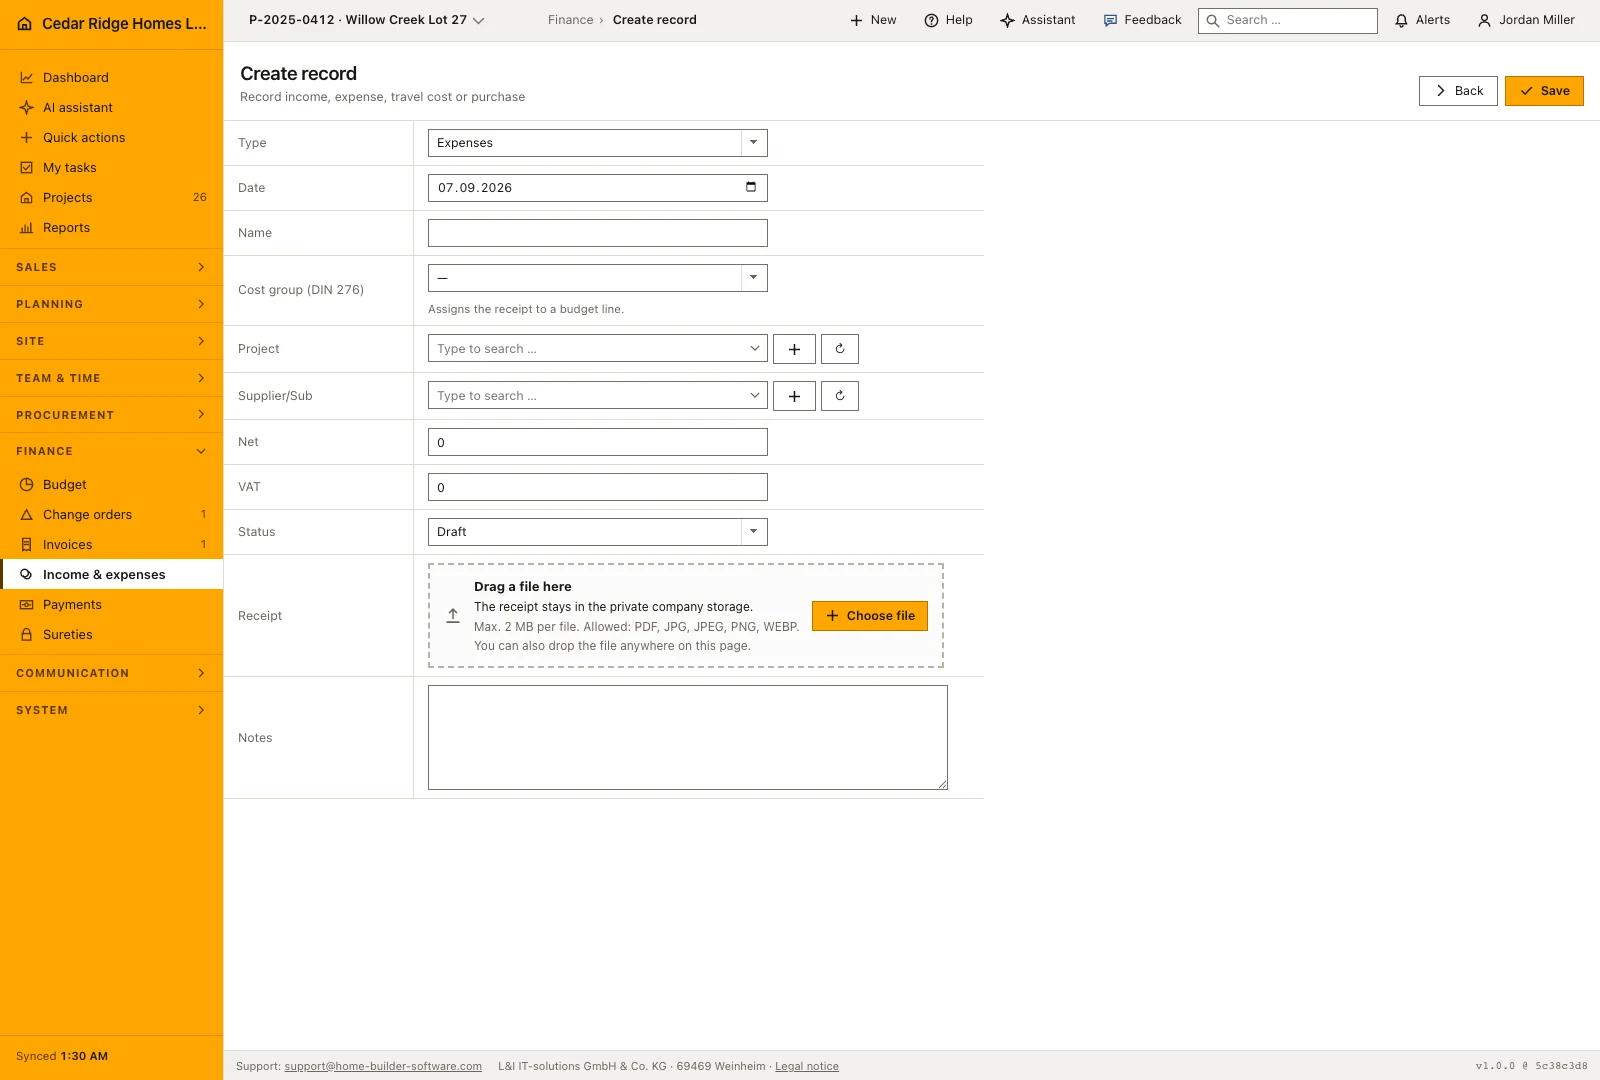Refresh the Project list
Screen dimensions: 1600x1080
(x=840, y=349)
